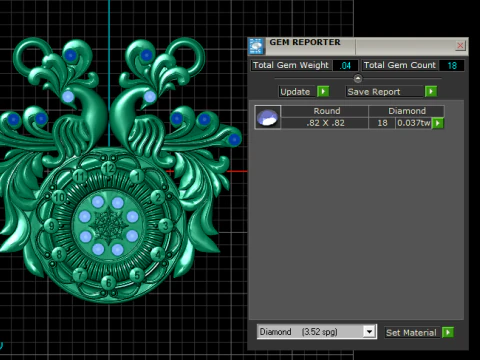Screen dimensions: 480x360
Task: Click the green Save Report arrow
Action: pyautogui.click(x=431, y=91)
